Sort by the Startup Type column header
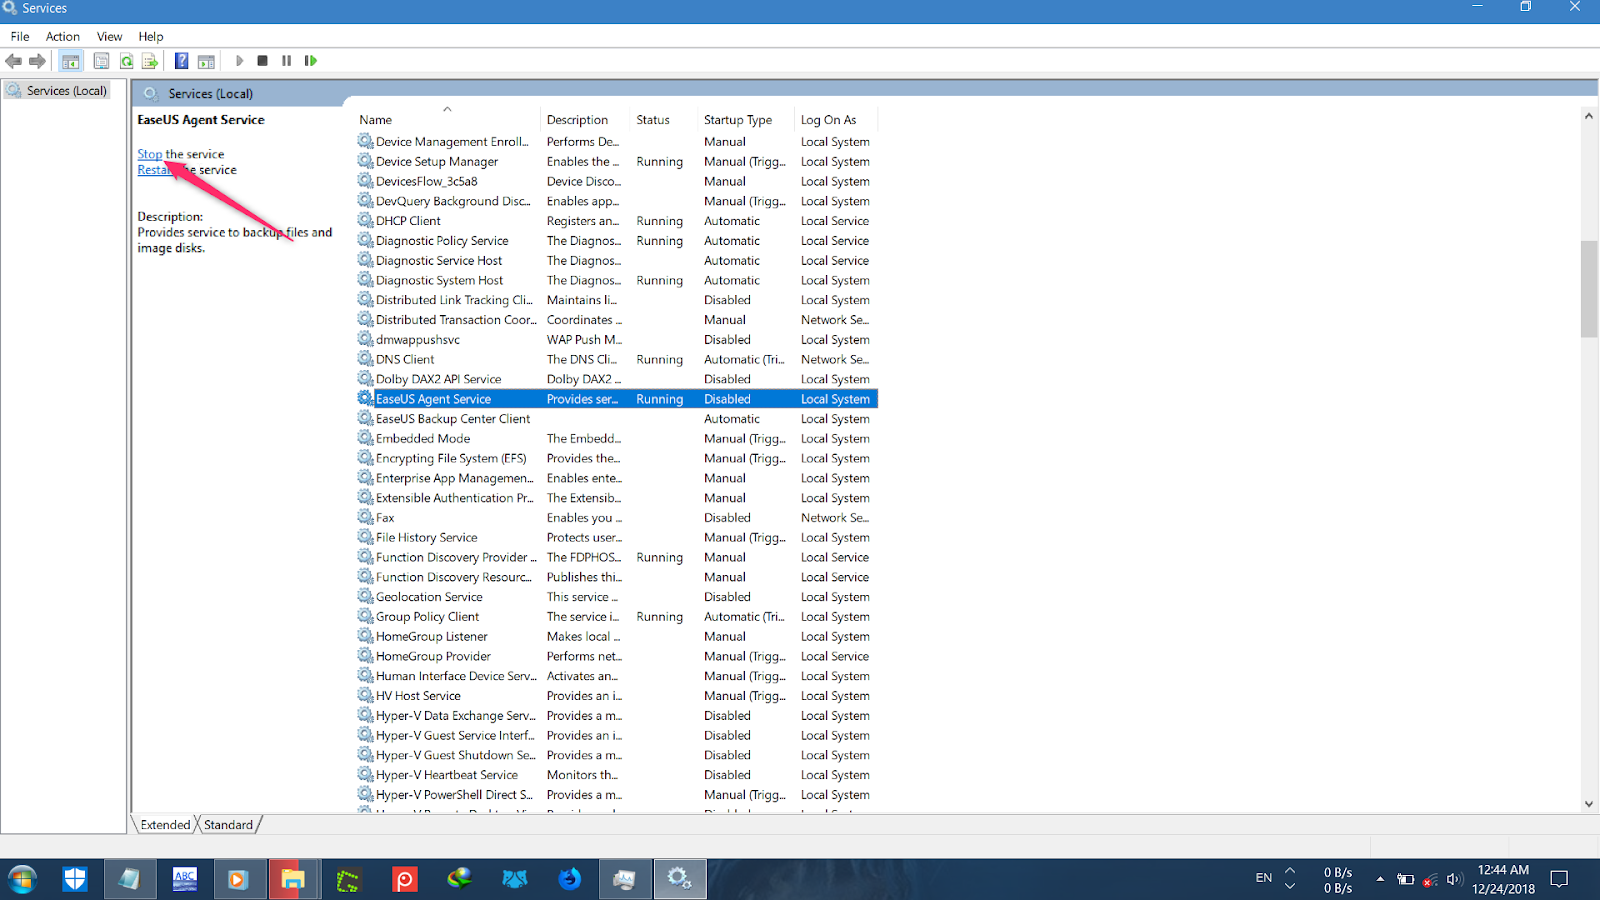This screenshot has width=1600, height=900. [x=745, y=120]
